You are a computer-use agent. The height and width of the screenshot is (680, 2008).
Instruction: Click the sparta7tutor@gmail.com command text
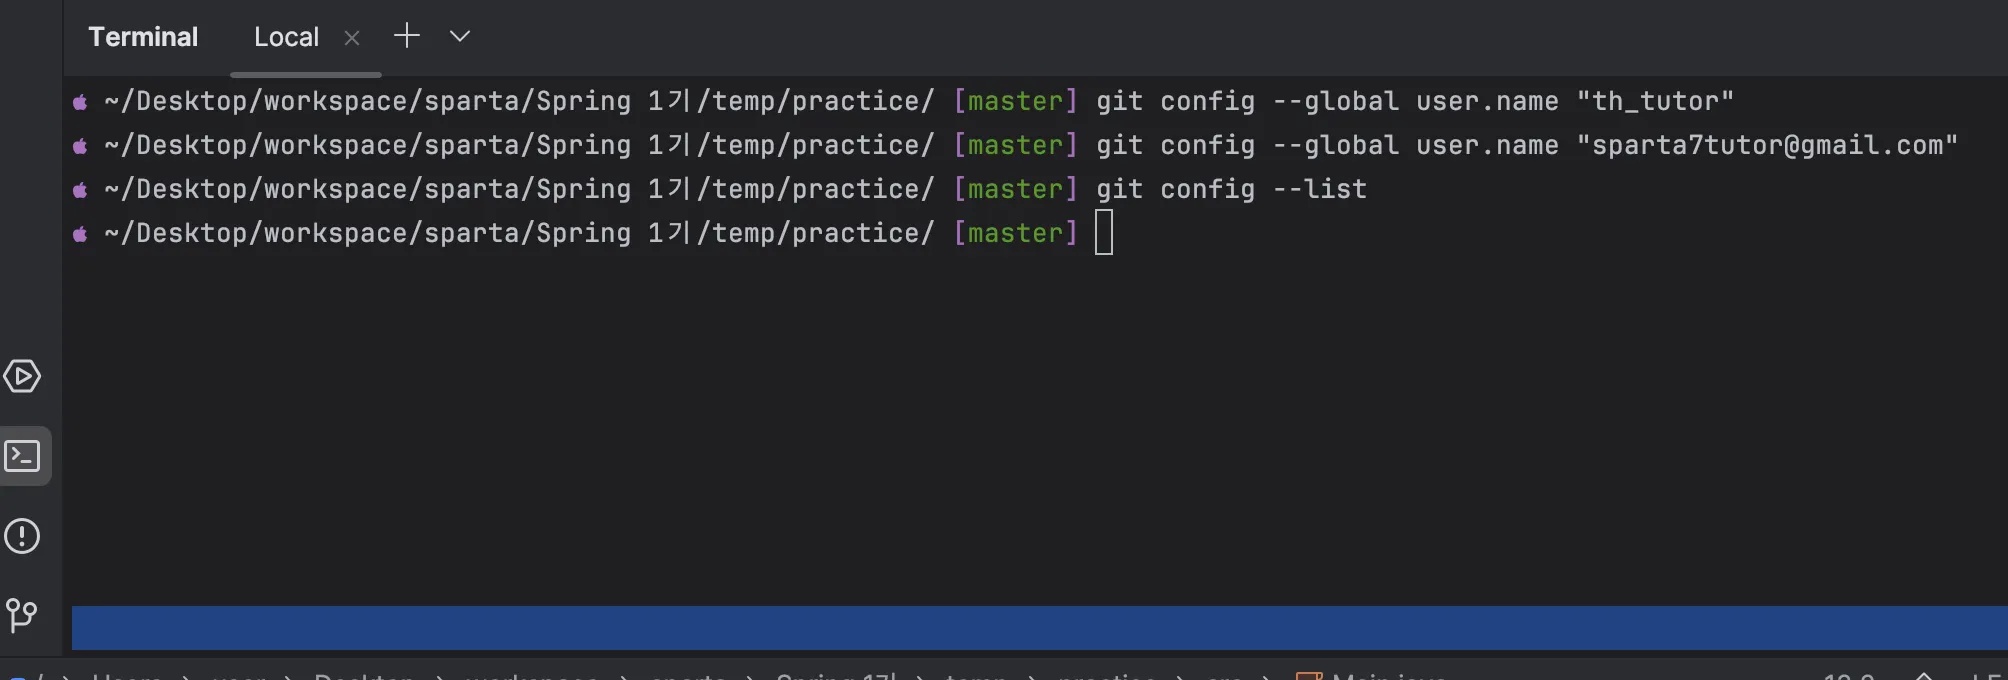point(1766,145)
